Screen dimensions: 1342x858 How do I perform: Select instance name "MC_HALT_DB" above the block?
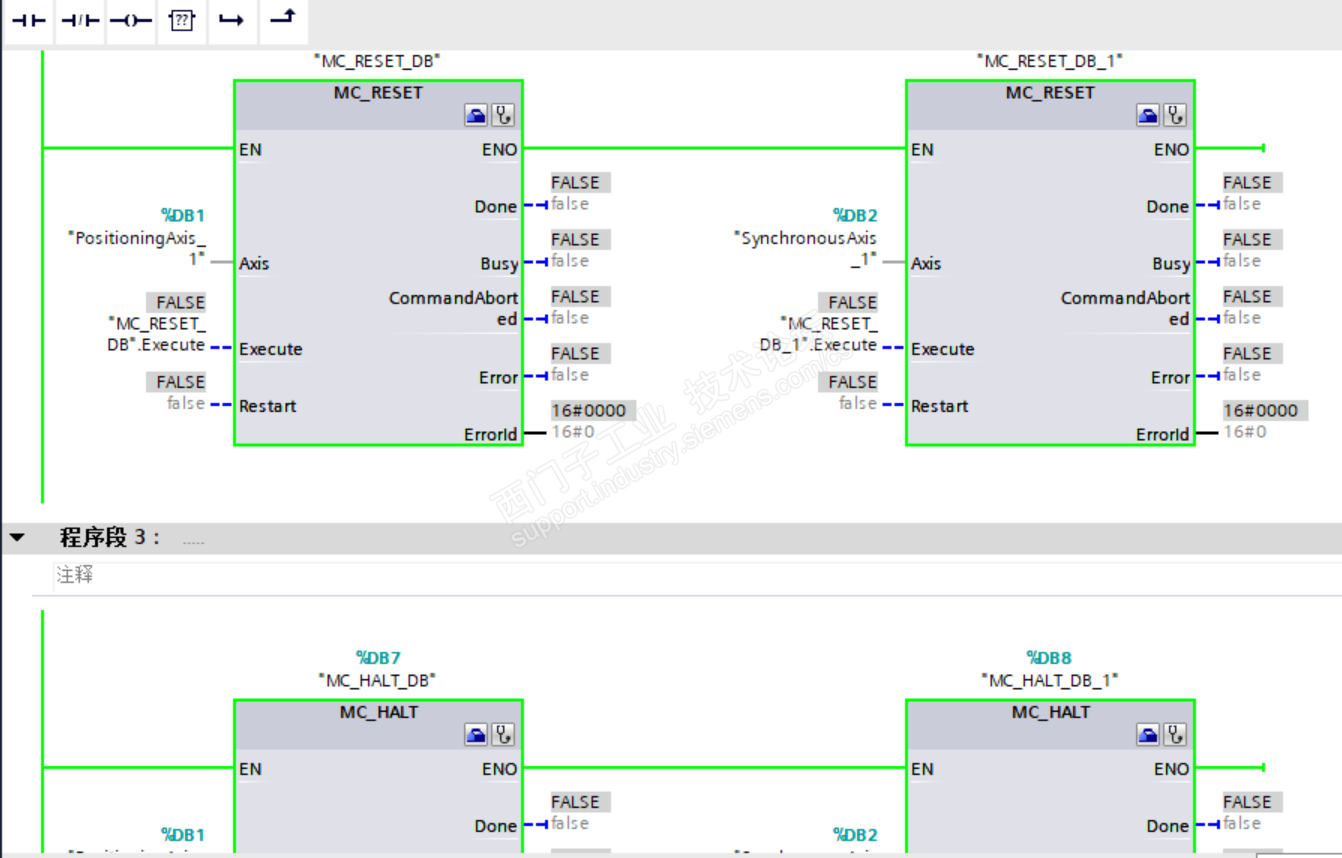[x=377, y=680]
